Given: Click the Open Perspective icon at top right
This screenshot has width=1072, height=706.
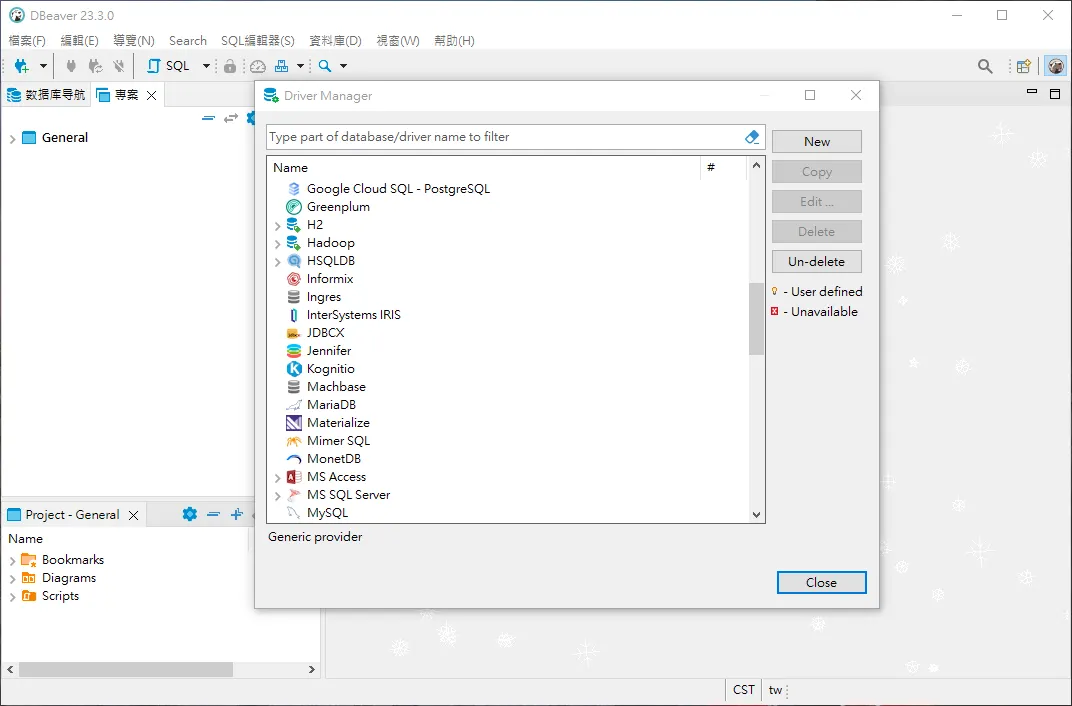Looking at the screenshot, I should pyautogui.click(x=1023, y=66).
